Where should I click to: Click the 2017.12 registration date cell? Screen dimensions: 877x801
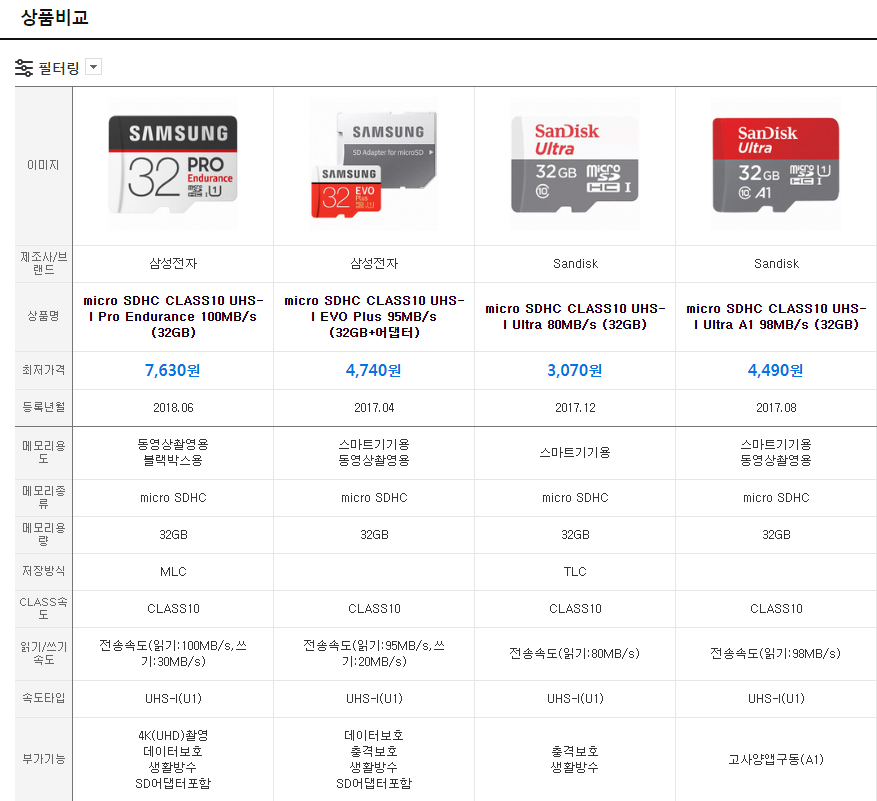(x=575, y=408)
